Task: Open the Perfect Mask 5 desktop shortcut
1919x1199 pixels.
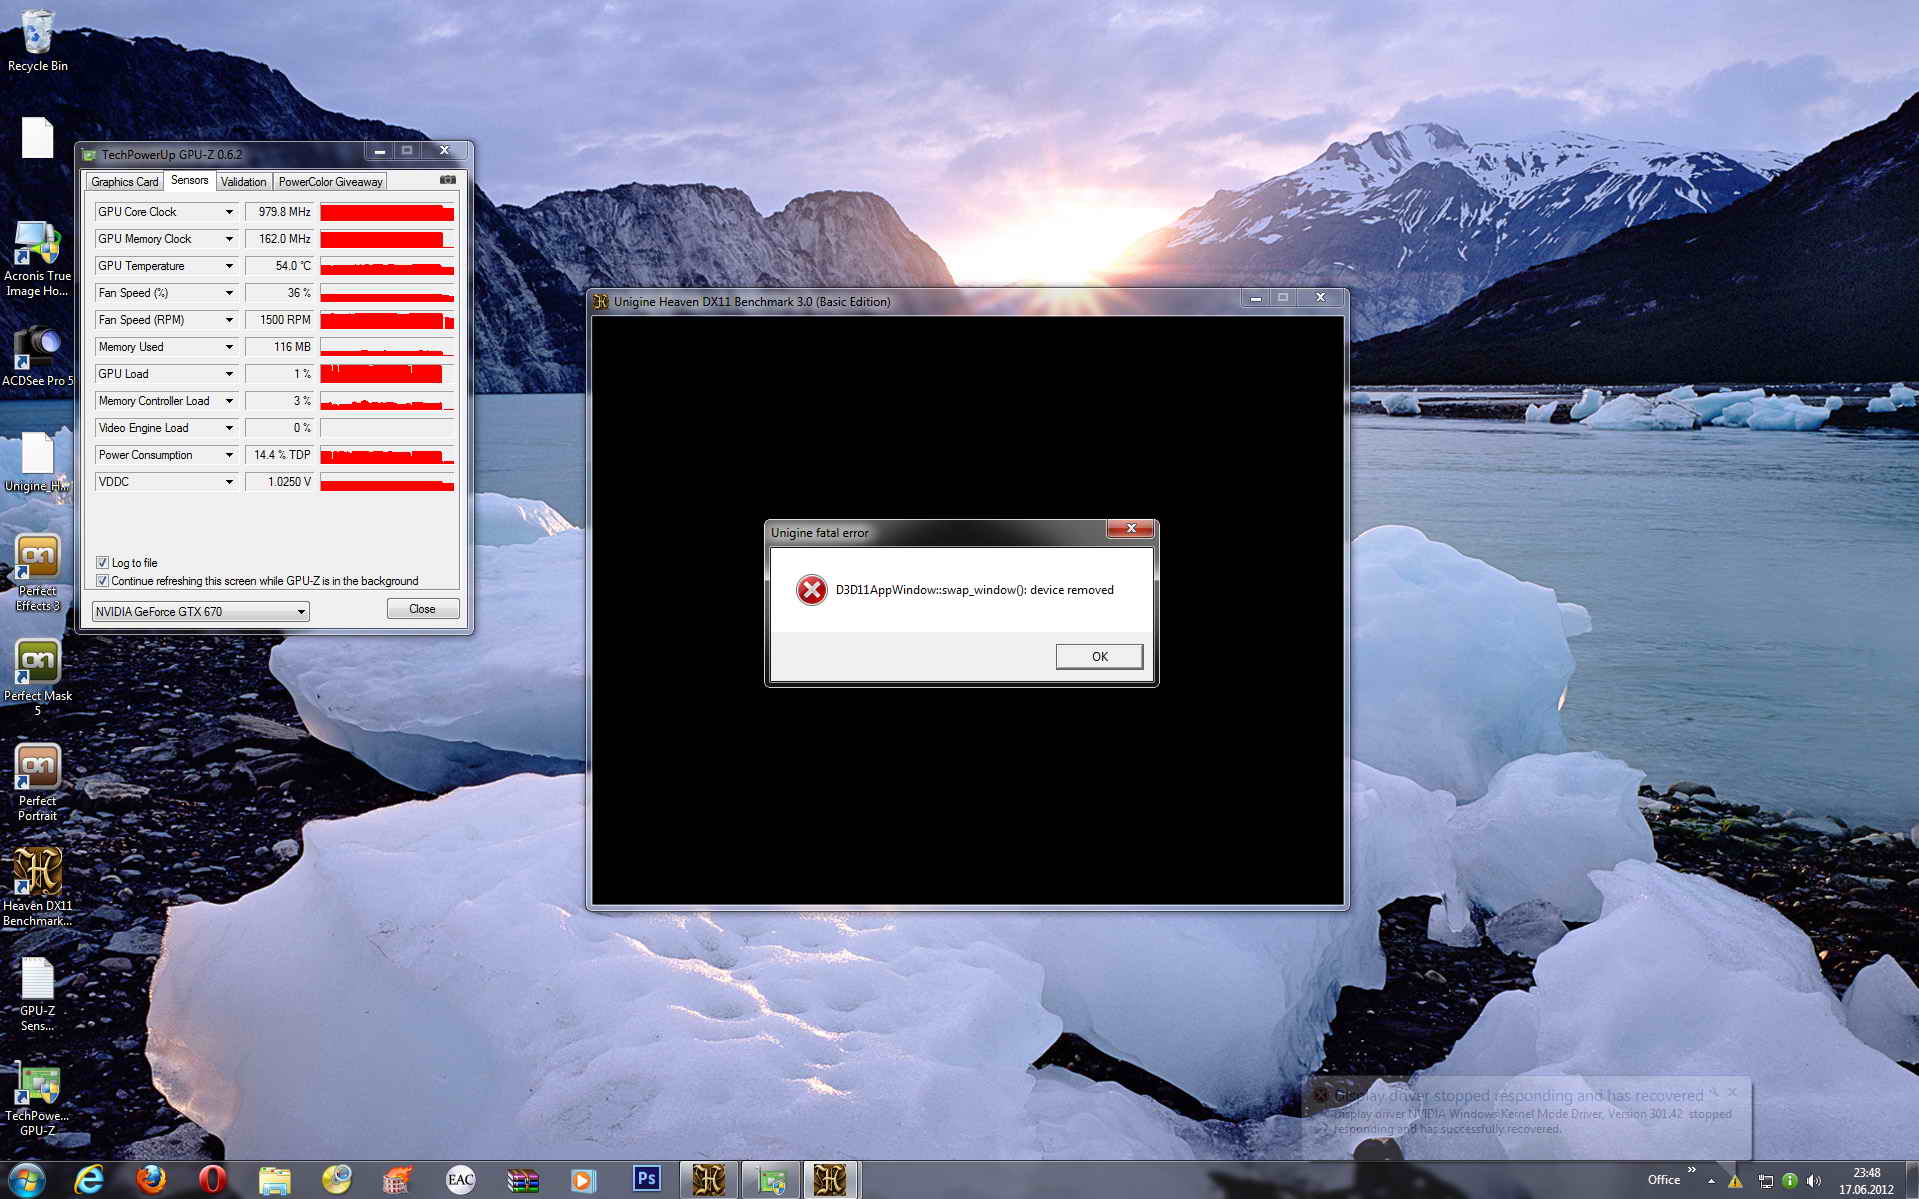Action: pos(37,678)
